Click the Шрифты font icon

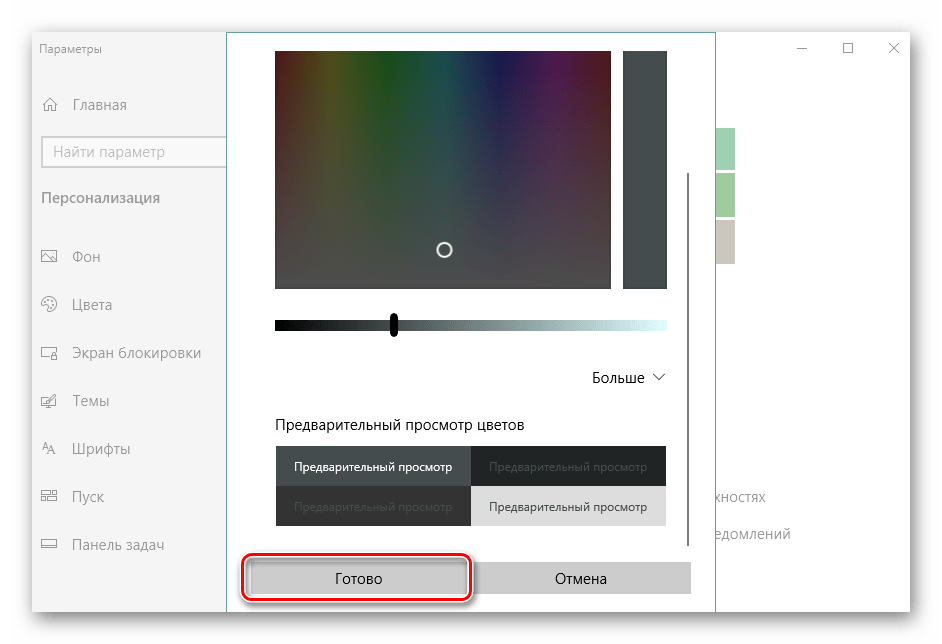pos(49,448)
